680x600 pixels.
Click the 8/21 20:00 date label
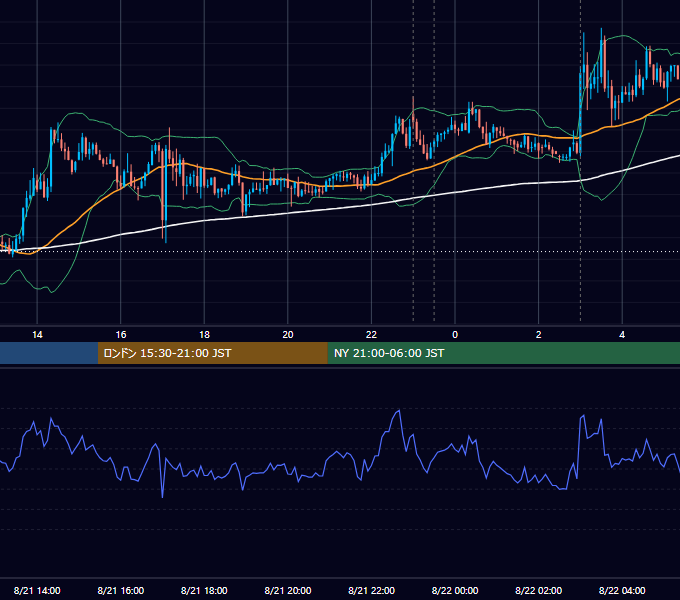tap(288, 590)
